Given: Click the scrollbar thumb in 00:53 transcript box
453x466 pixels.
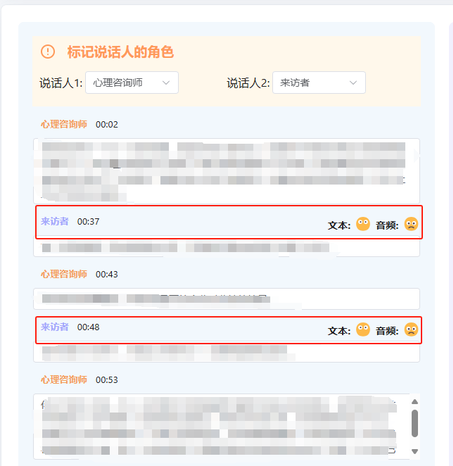Looking at the screenshot, I should tap(415, 423).
